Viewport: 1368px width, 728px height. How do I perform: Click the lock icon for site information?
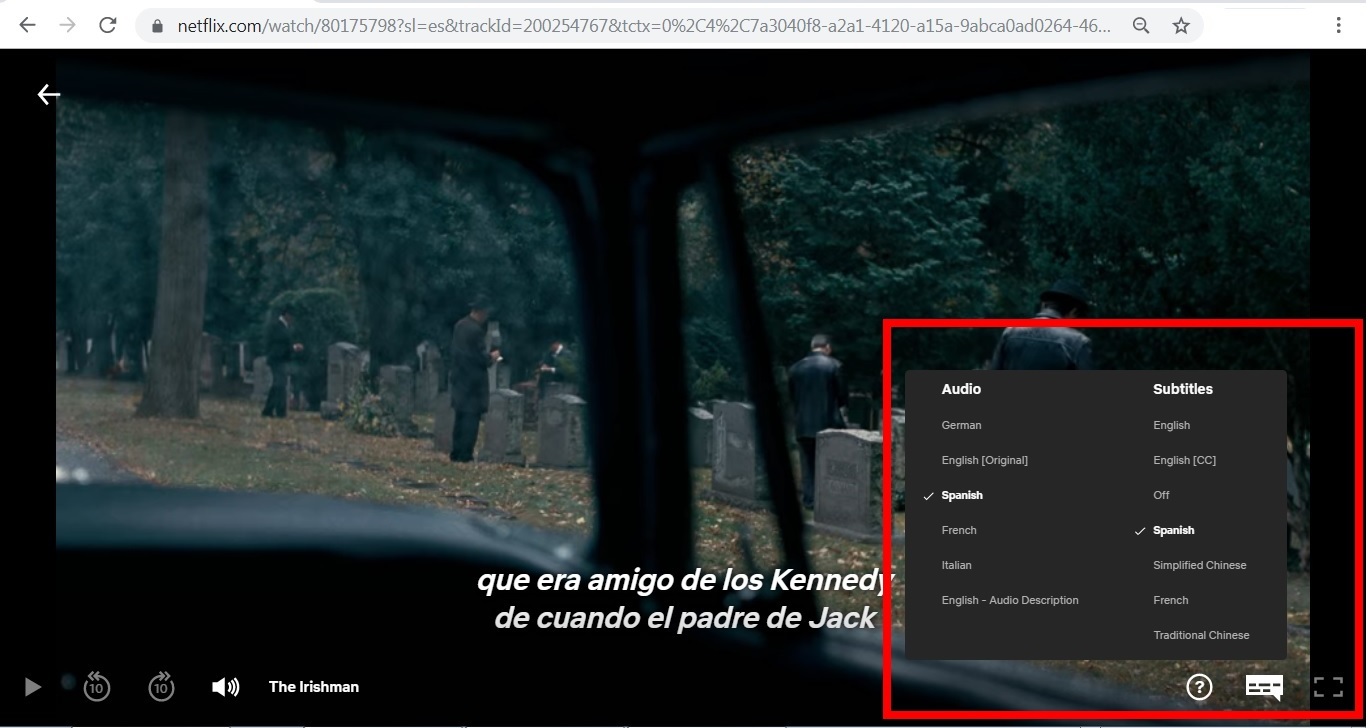tap(157, 27)
